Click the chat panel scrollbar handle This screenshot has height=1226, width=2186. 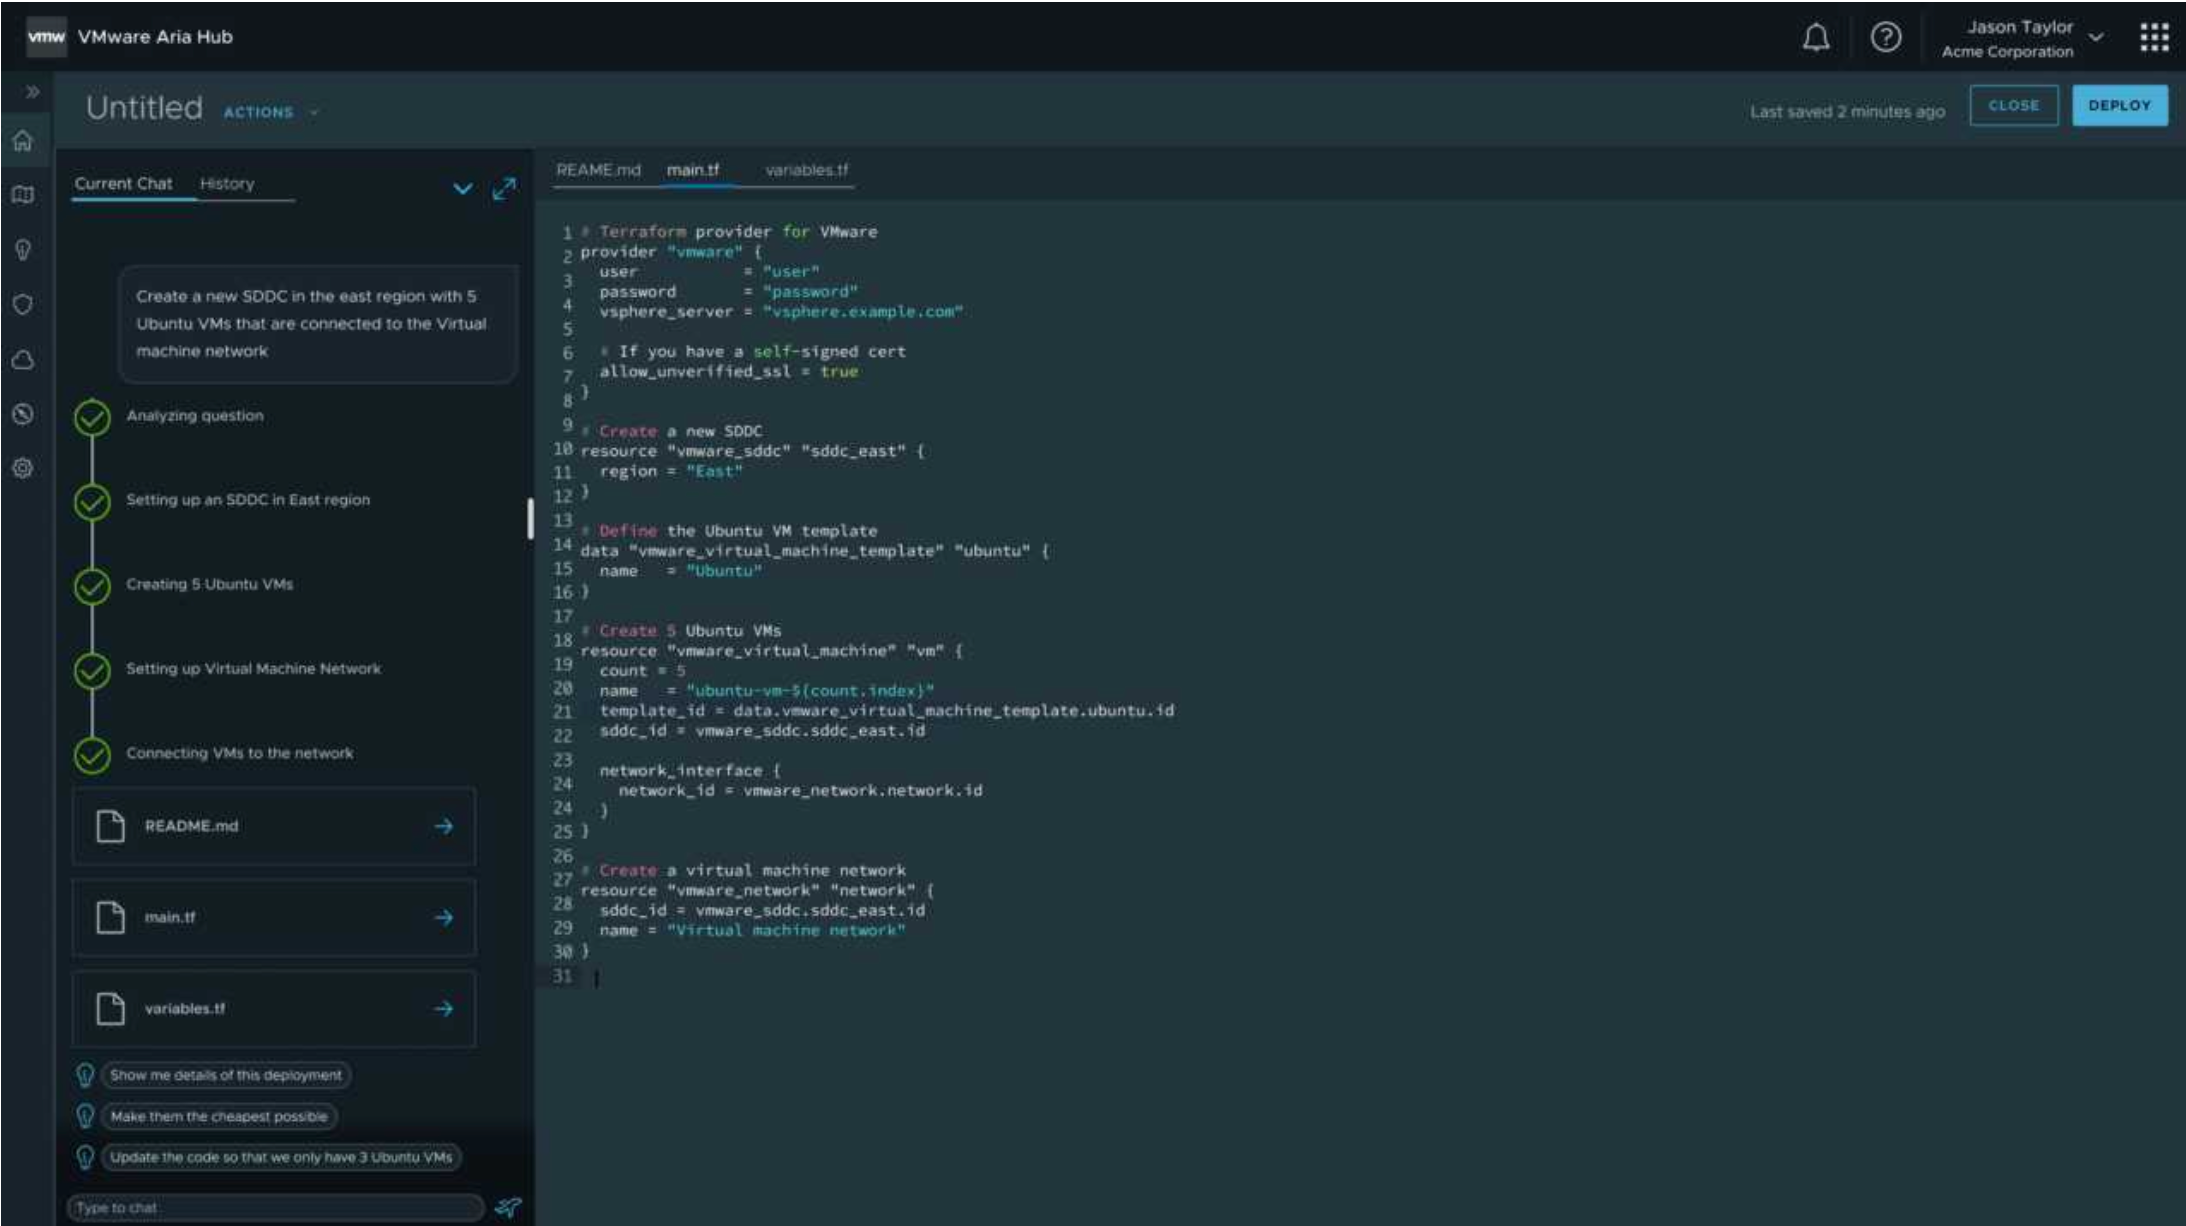tap(530, 519)
